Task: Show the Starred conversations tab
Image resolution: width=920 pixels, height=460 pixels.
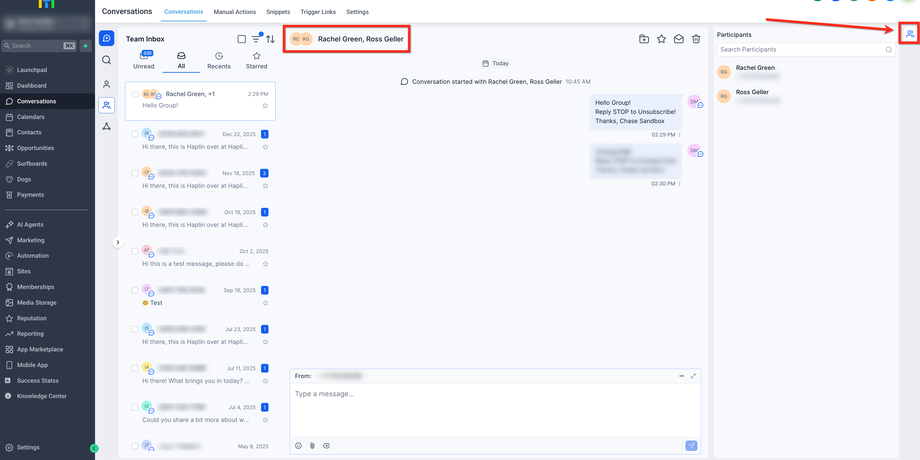Action: click(256, 60)
